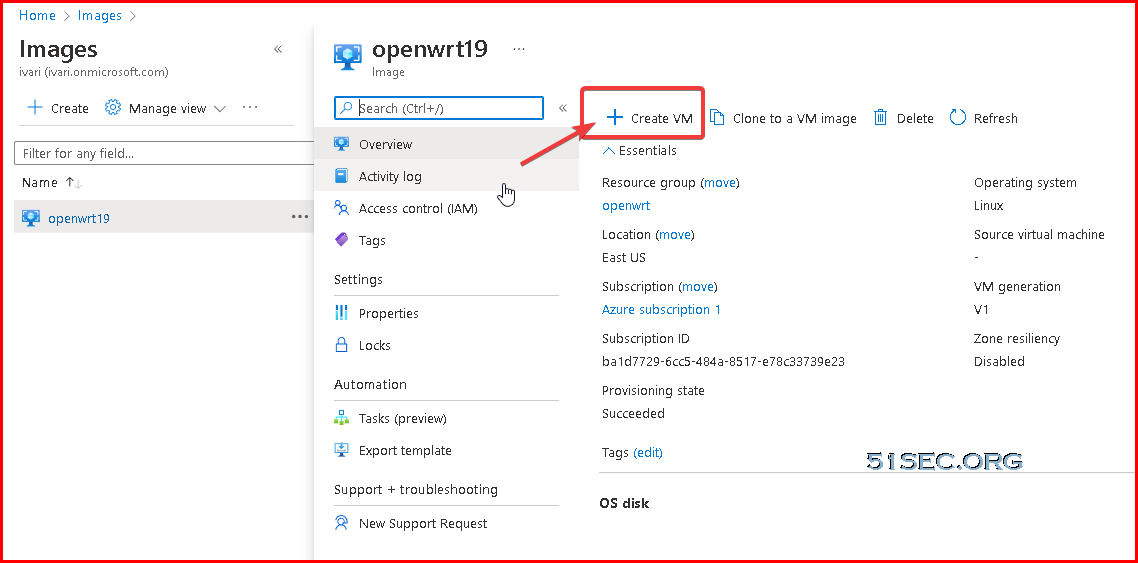Click the Export template icon
This screenshot has height=563, width=1138.
341,450
